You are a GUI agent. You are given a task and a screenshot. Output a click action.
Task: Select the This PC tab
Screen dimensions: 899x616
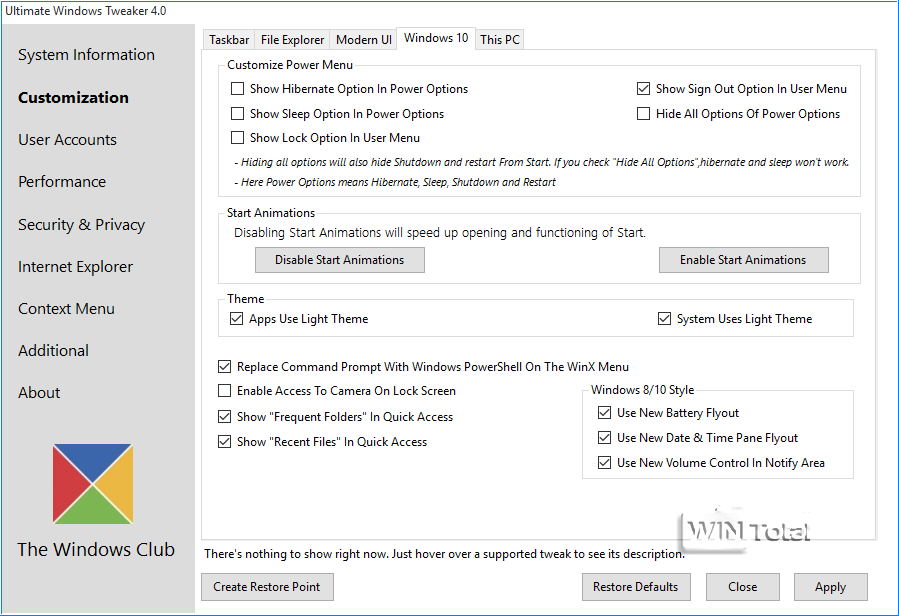499,40
